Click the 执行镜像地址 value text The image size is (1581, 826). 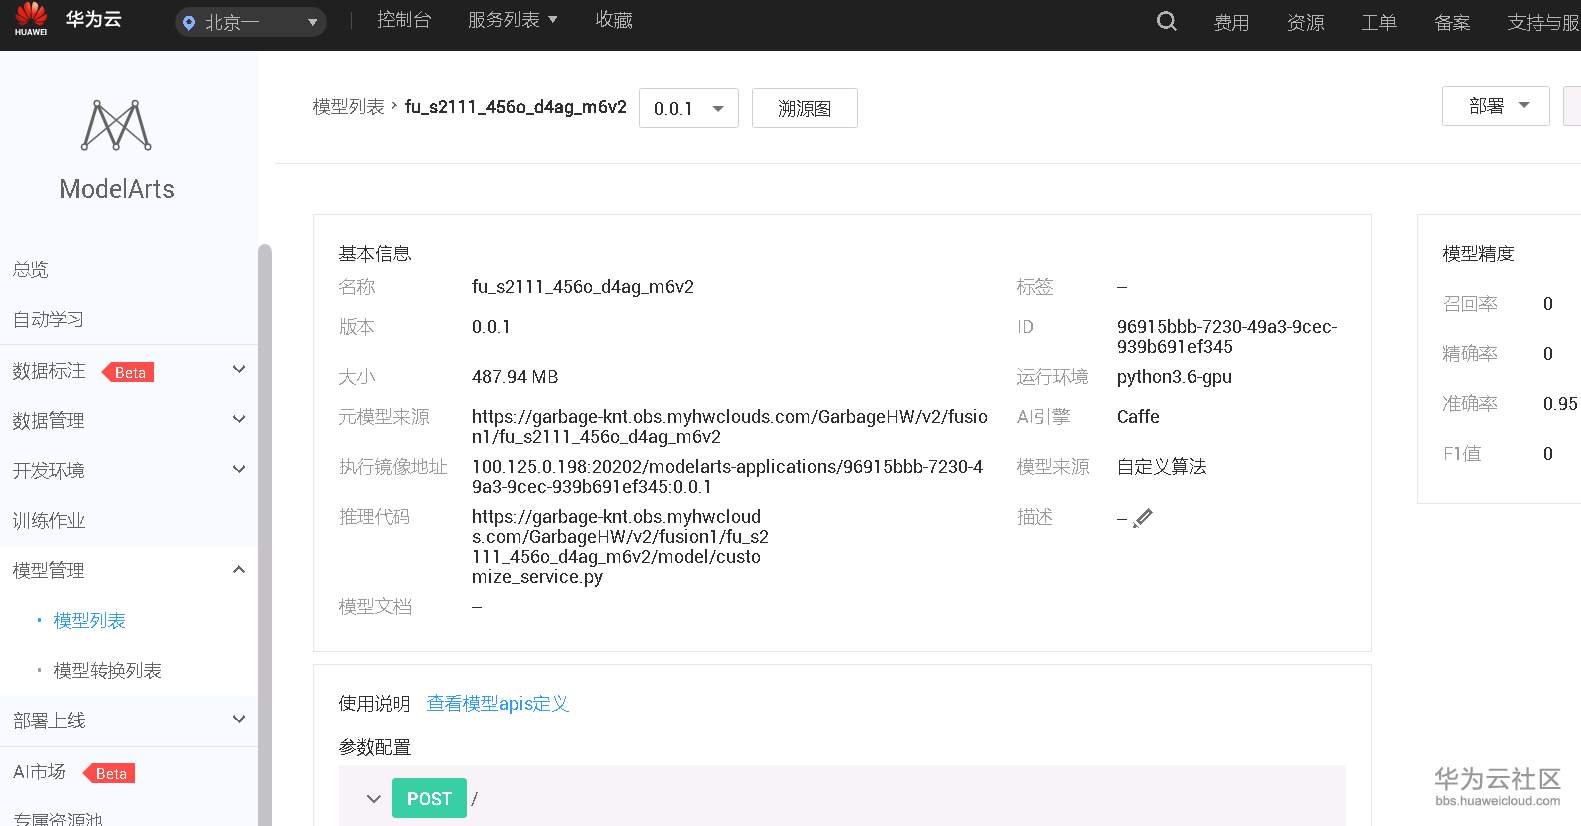tap(727, 477)
